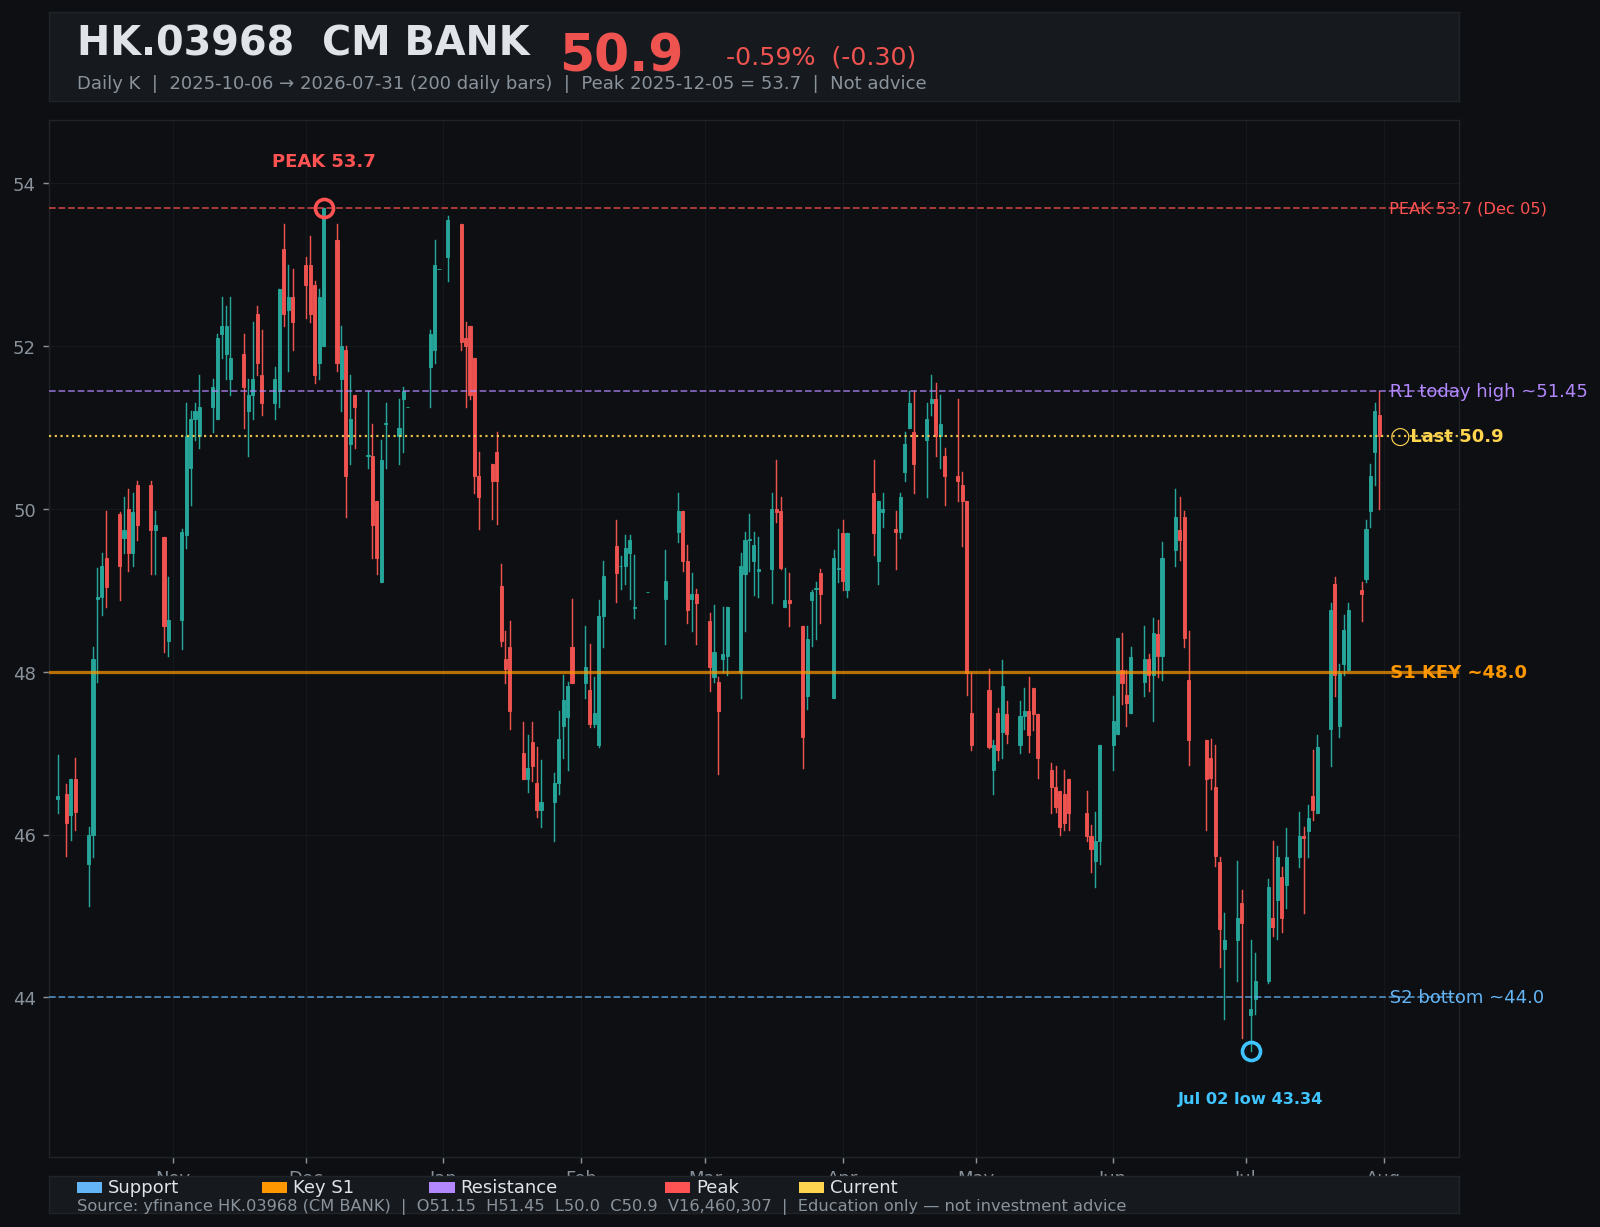Select the "Key S1" legend label
Screen dimensions: 1600x1227
[323, 1187]
